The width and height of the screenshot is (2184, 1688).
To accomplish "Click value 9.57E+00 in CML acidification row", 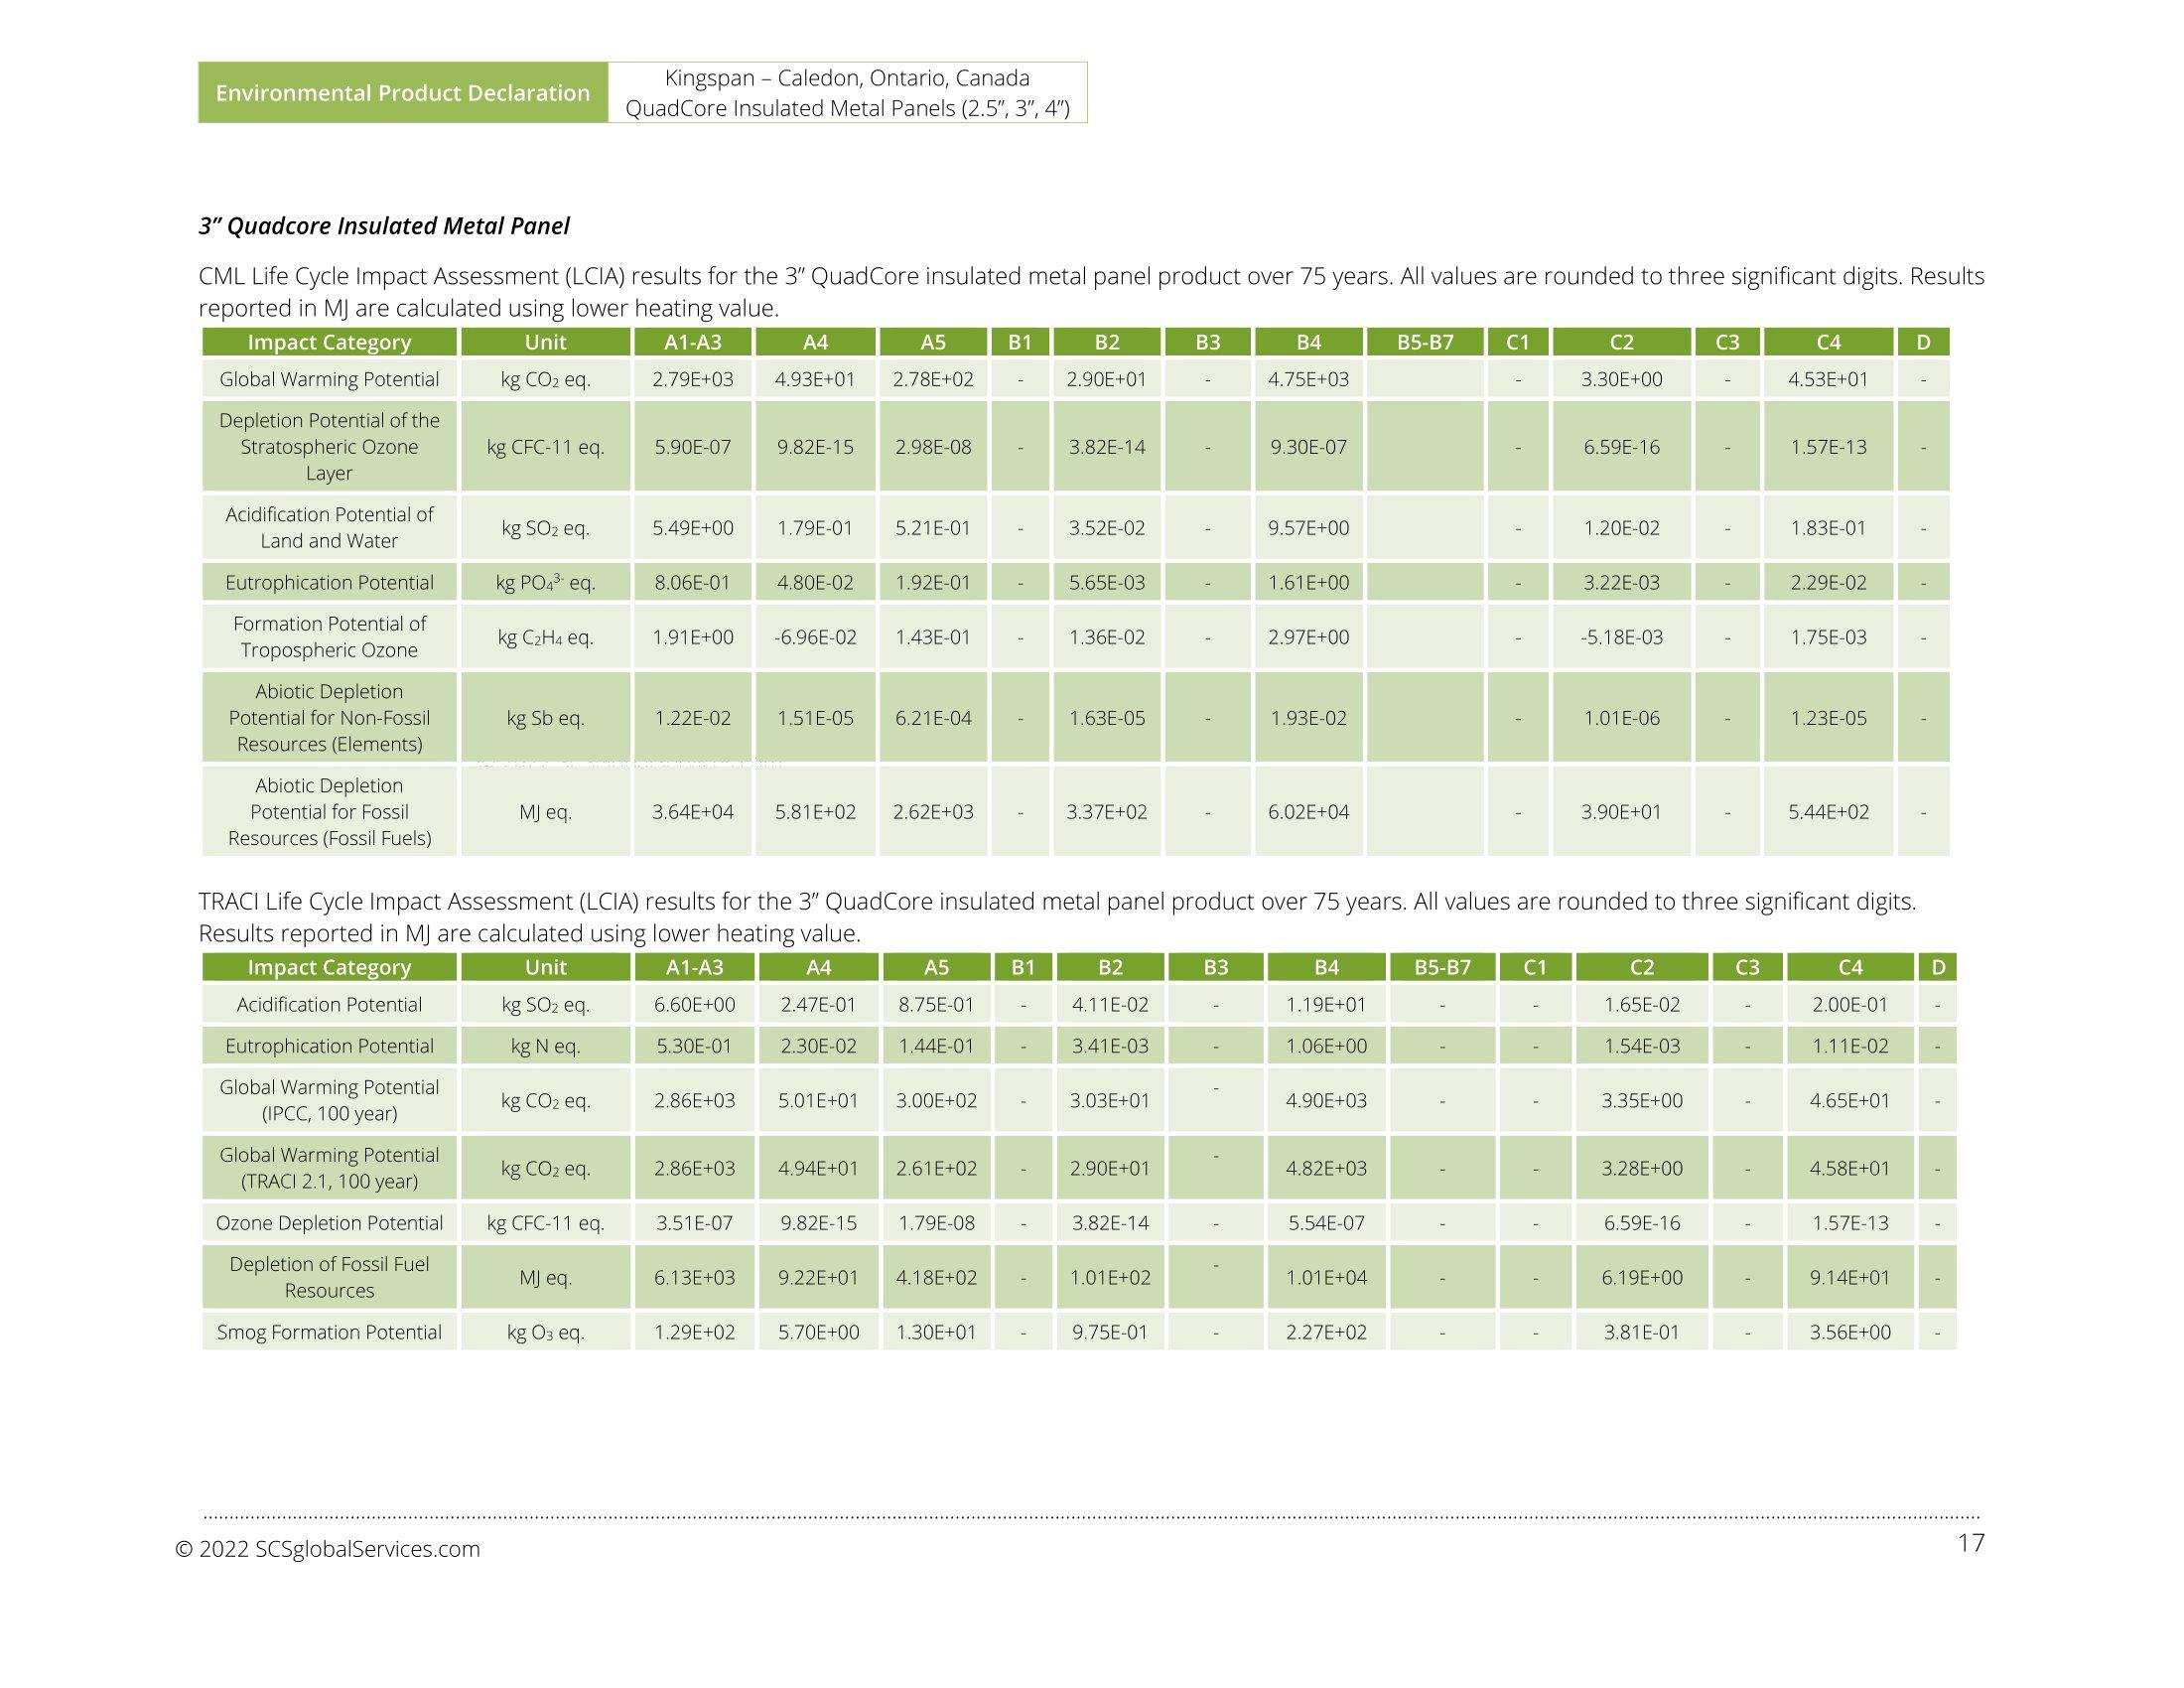I will point(1308,528).
